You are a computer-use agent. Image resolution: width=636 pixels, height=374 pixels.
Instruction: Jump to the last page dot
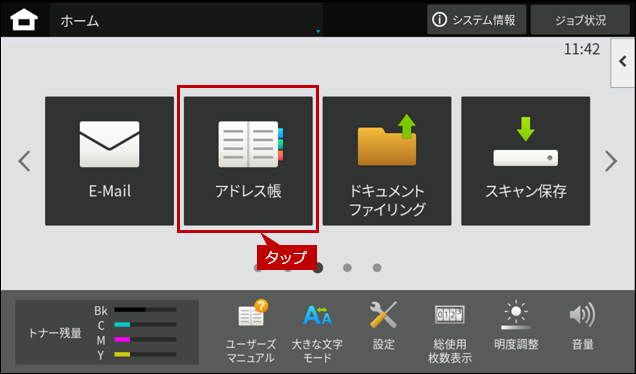(x=377, y=268)
